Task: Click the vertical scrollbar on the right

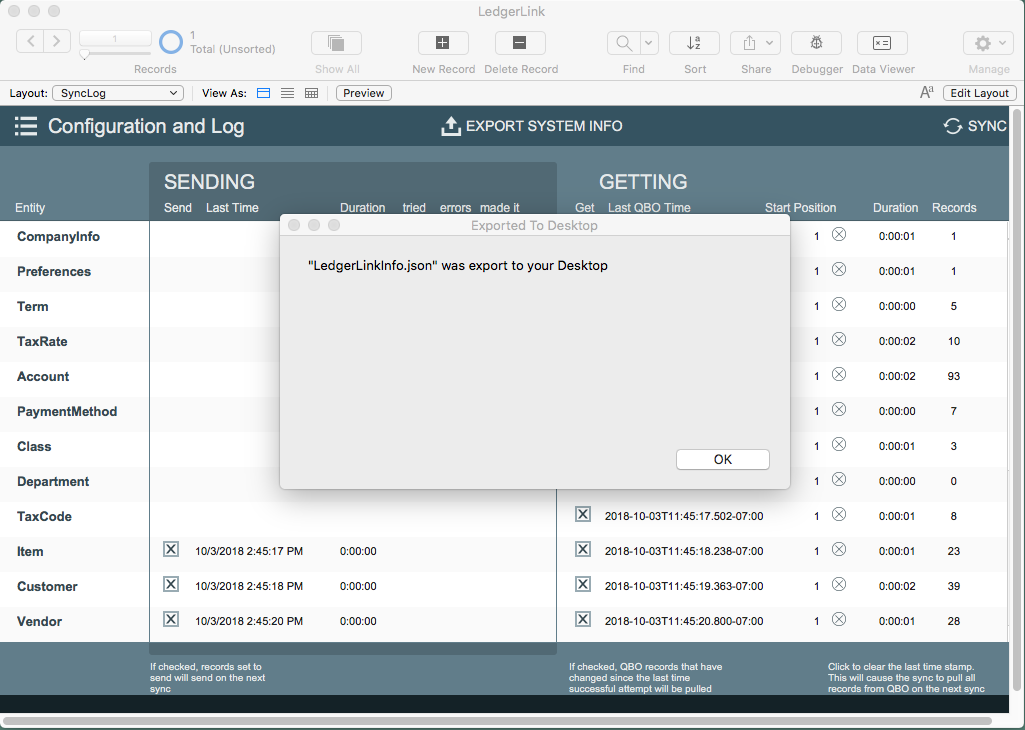Action: coord(1017,399)
